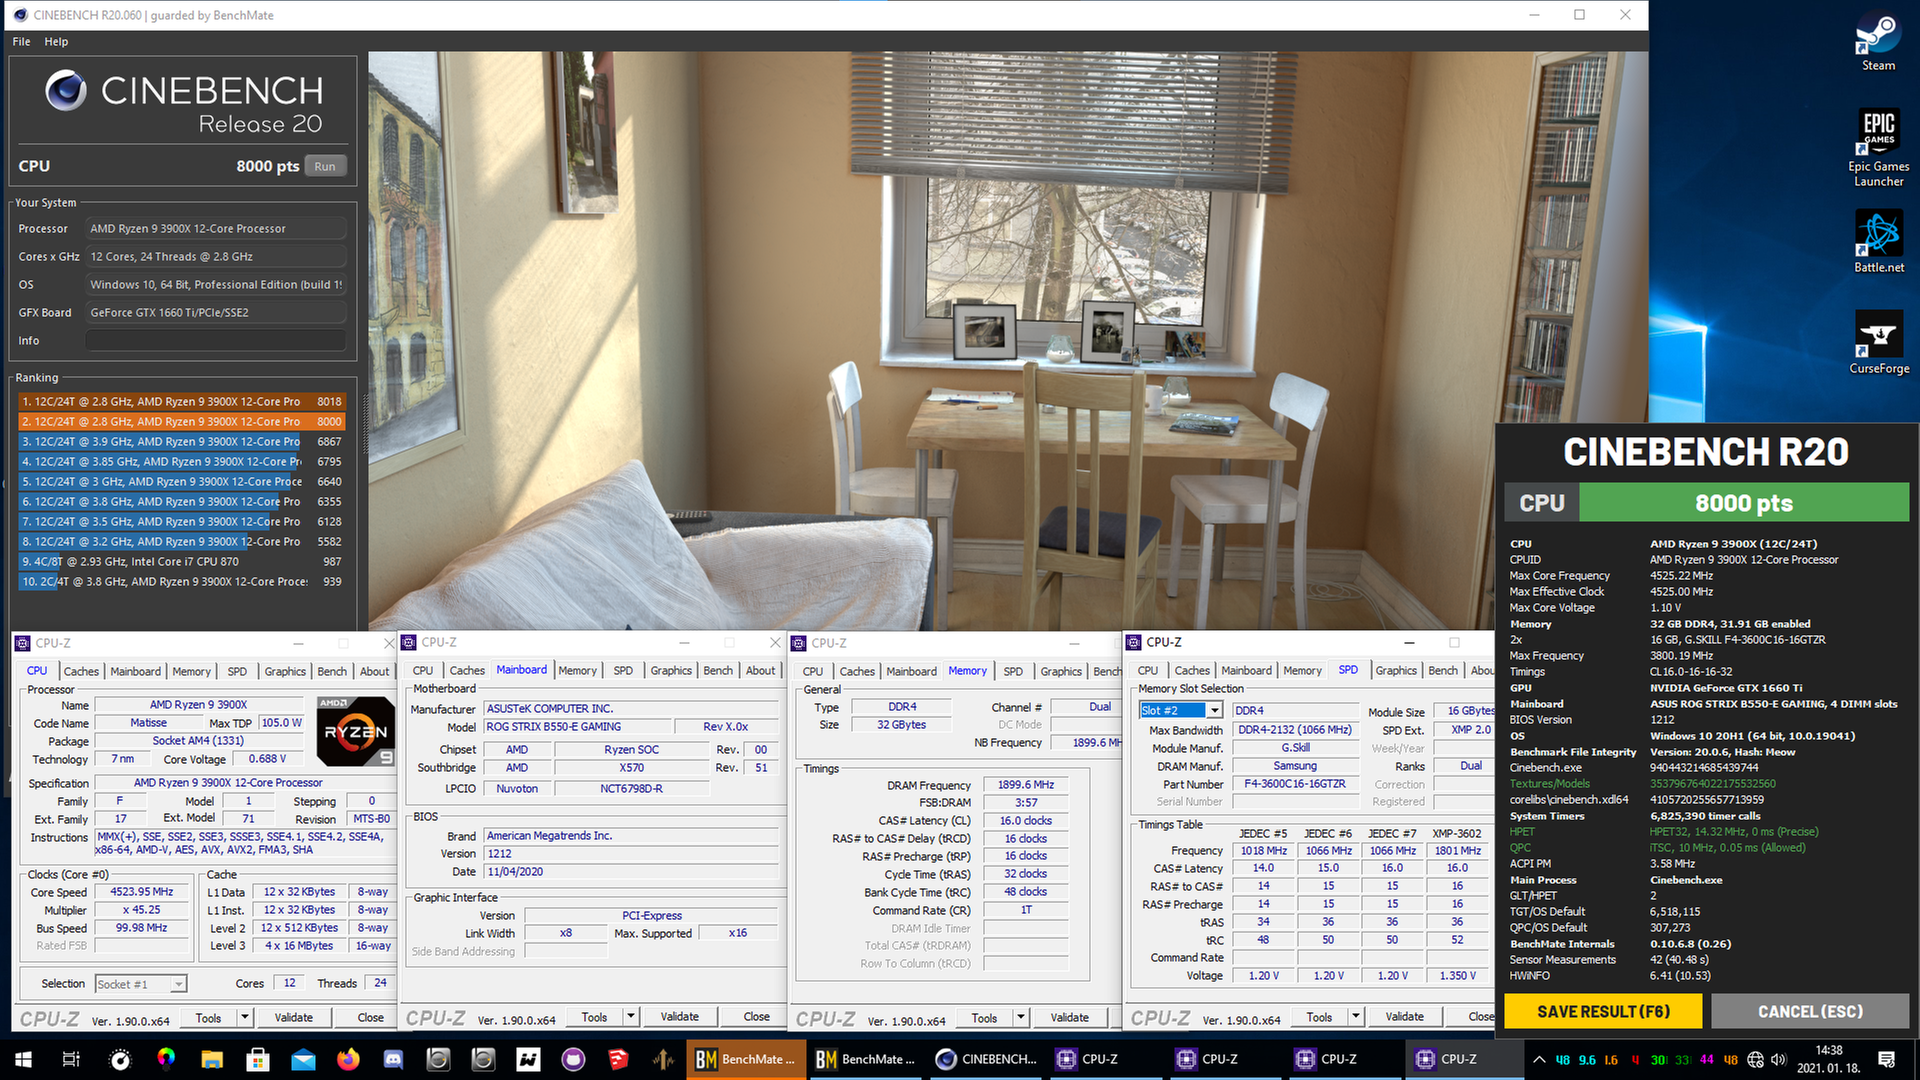Click the F4-3600C16-16GTZR part number field
Image resolution: width=1920 pixels, height=1080 pixels.
pos(1295,784)
